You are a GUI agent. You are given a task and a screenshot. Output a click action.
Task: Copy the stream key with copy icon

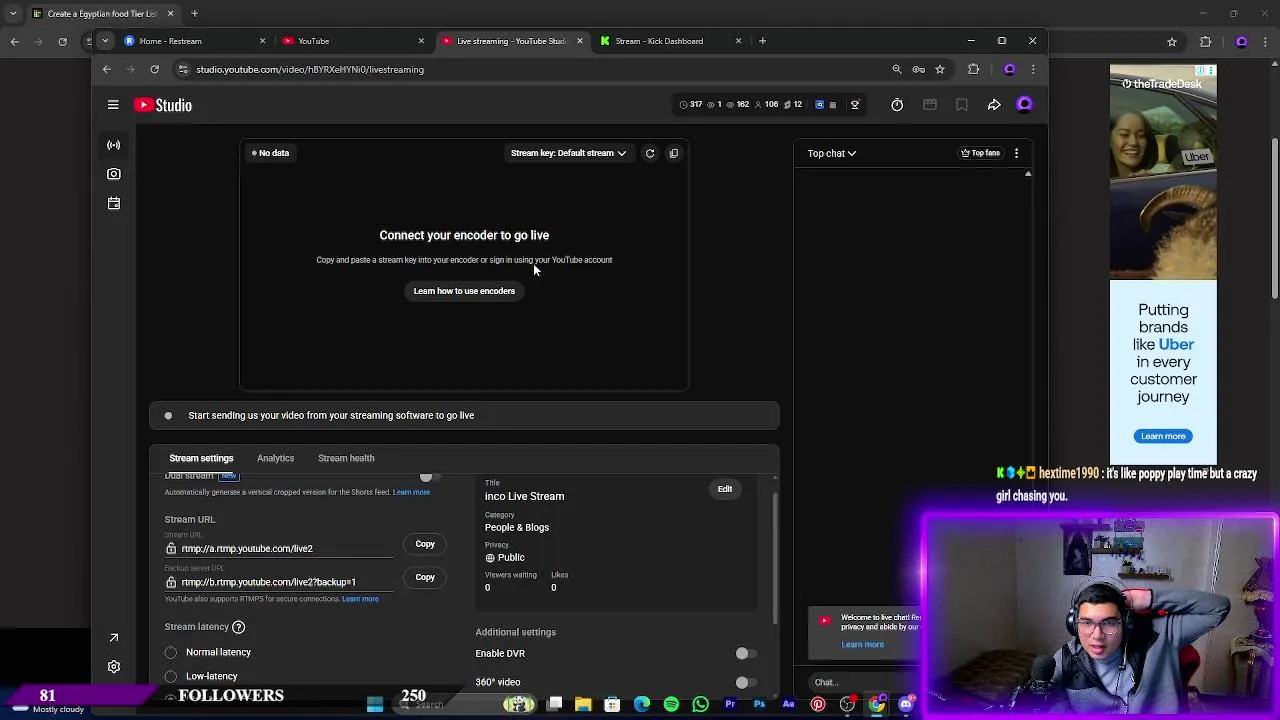tap(674, 153)
